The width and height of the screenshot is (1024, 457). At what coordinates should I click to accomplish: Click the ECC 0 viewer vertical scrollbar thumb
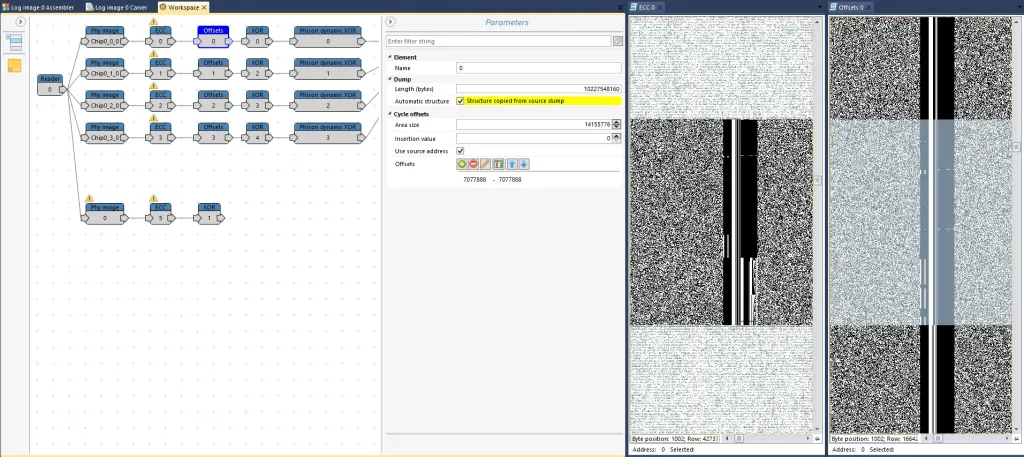point(818,180)
